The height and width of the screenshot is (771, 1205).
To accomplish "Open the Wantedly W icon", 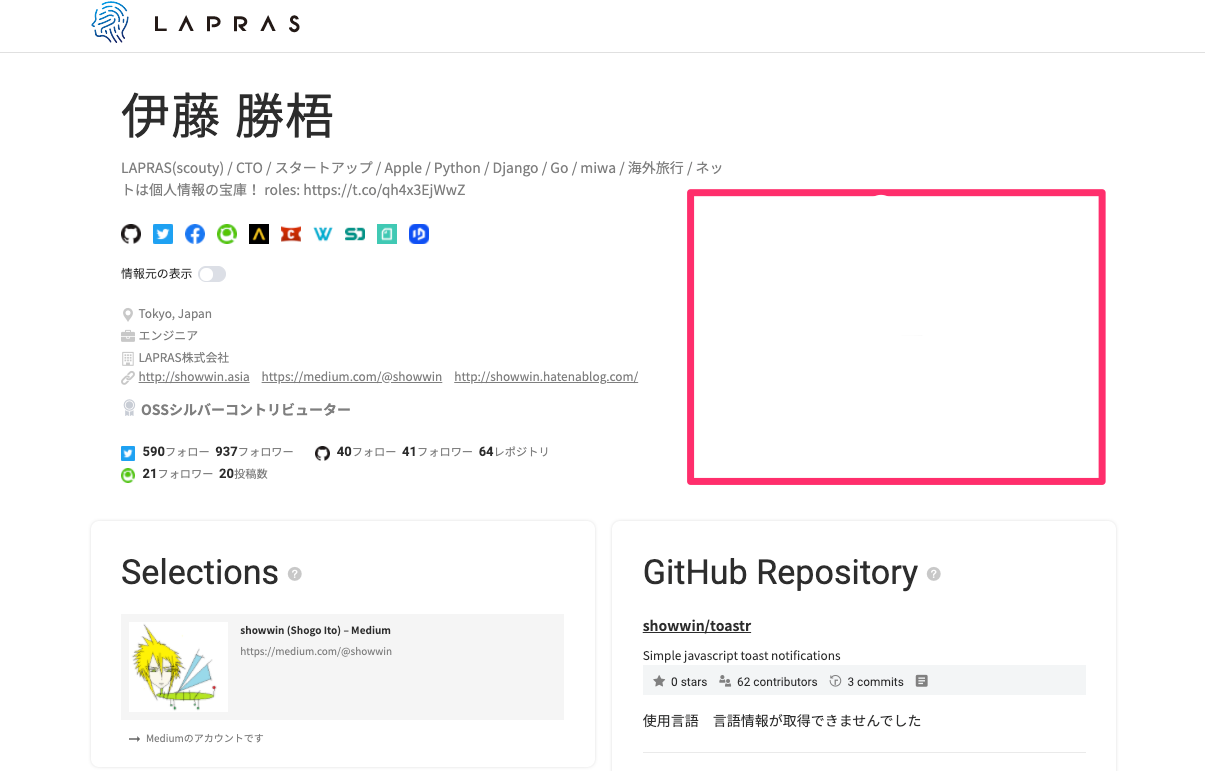I will [x=323, y=234].
